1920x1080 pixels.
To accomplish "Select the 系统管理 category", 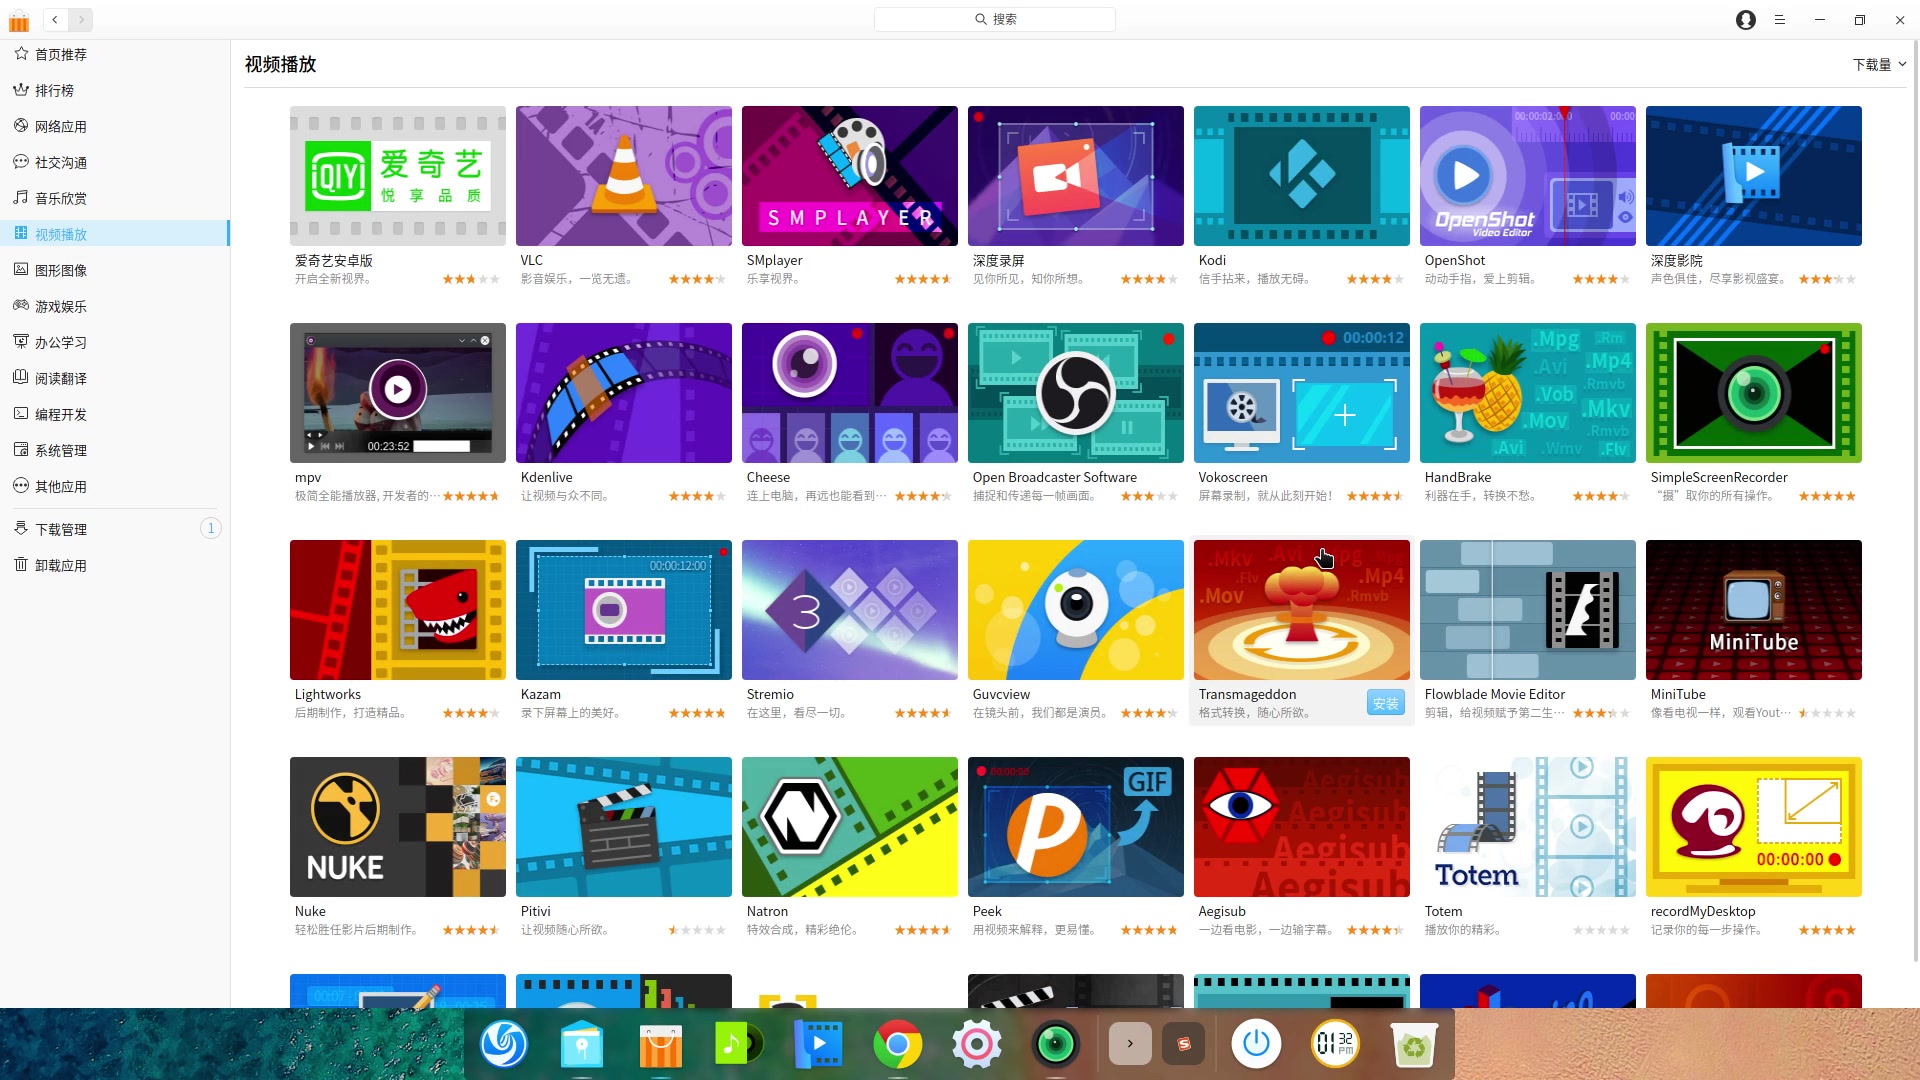I will [115, 450].
